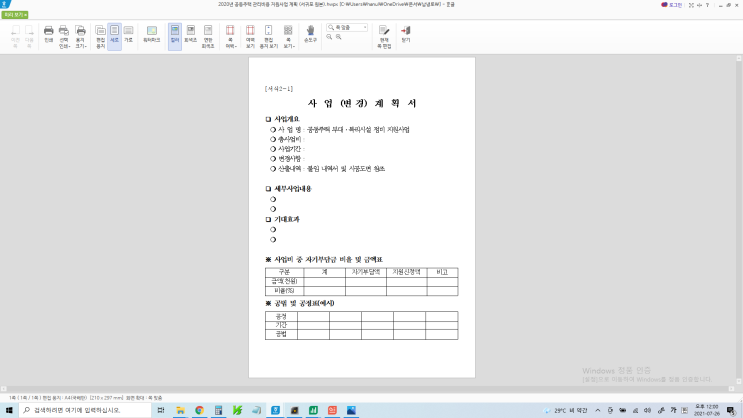Click the 사업기간 line
Viewport: 743px width, 418px height.
click(x=290, y=149)
